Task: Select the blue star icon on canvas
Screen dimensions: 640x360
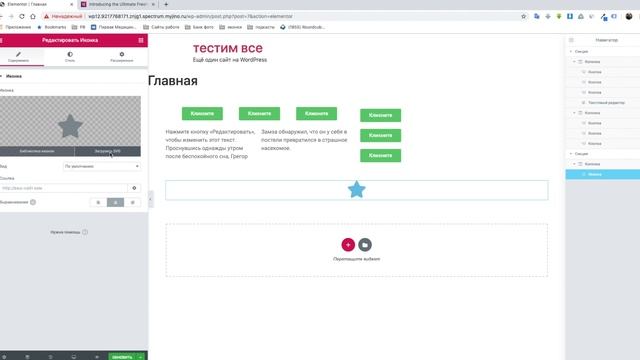Action: point(356,189)
